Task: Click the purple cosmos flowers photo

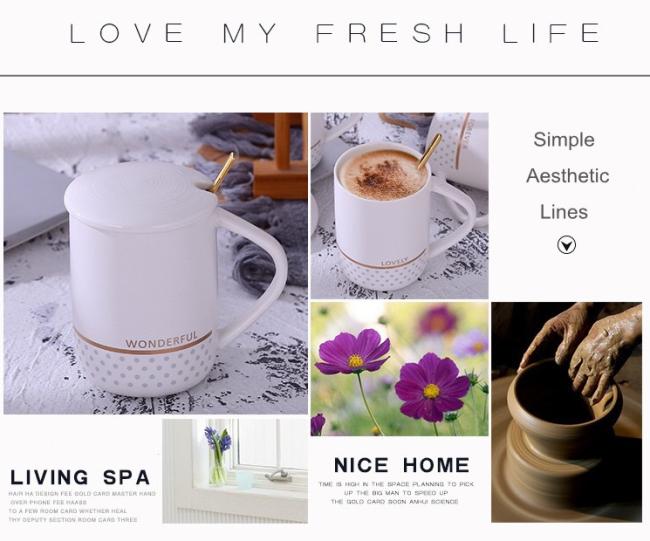Action: point(400,369)
